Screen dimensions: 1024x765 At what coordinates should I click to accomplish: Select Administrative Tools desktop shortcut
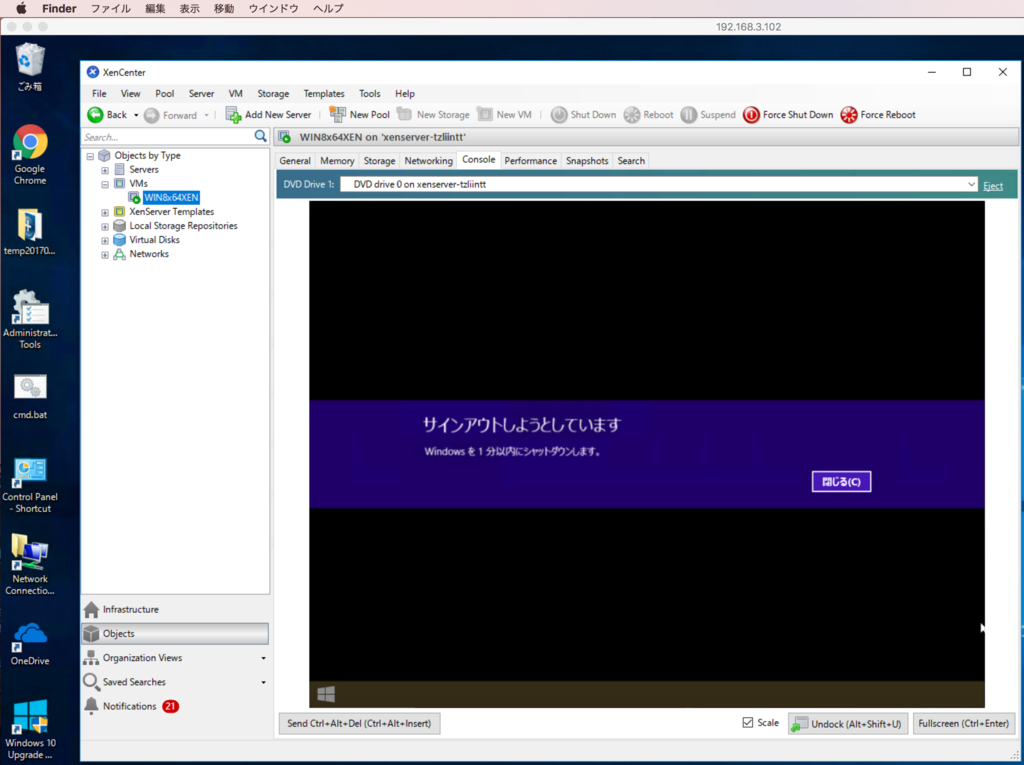[x=30, y=319]
